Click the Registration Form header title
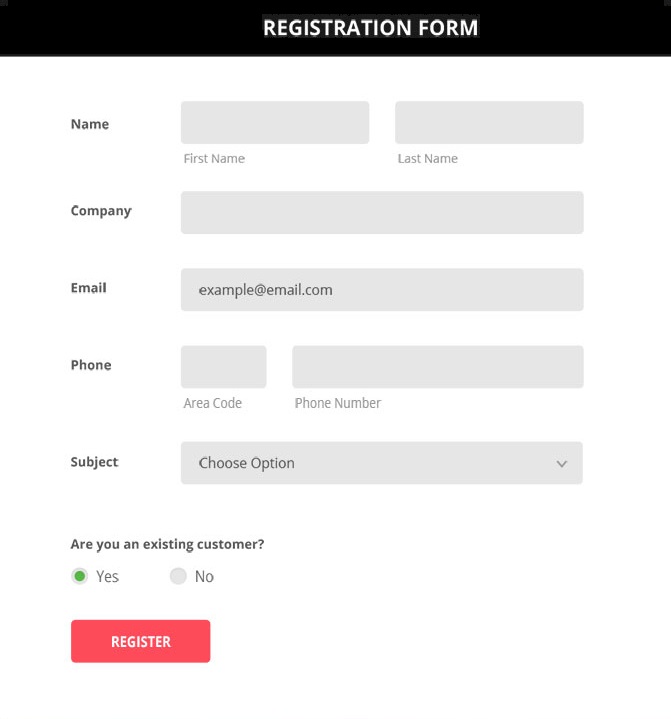This screenshot has width=671, height=719. [370, 28]
